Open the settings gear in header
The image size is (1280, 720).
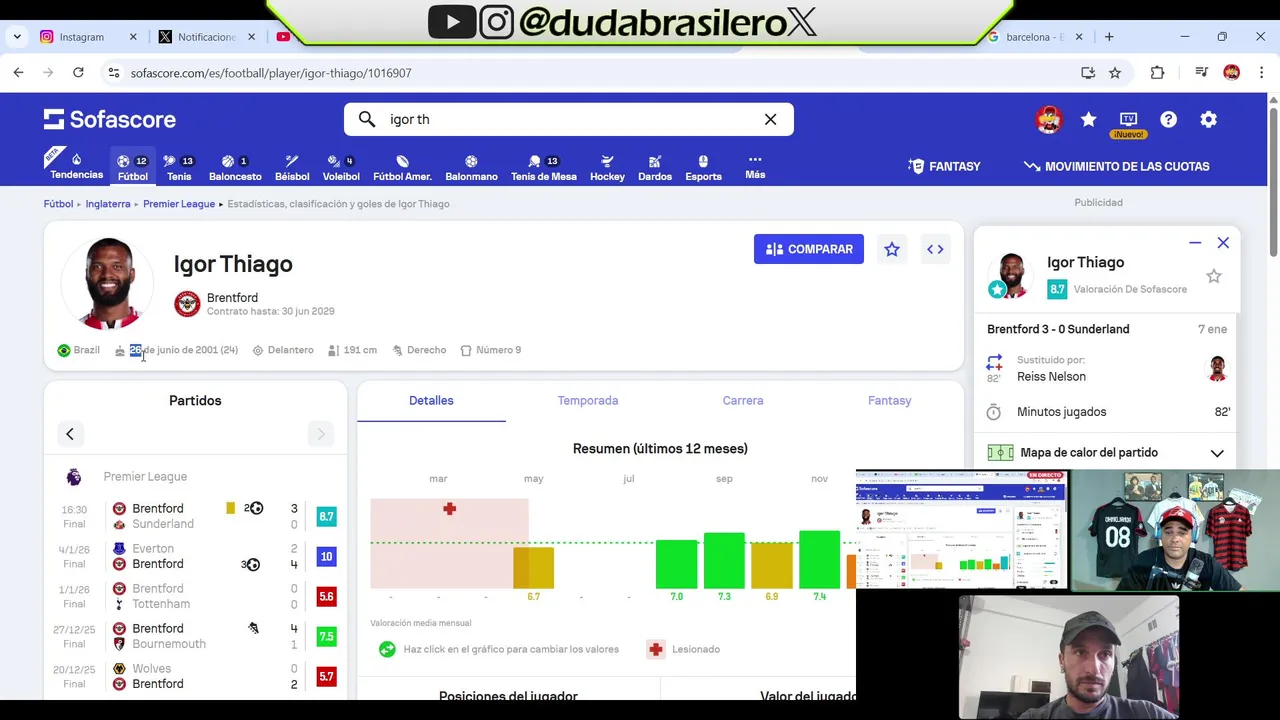[x=1208, y=119]
